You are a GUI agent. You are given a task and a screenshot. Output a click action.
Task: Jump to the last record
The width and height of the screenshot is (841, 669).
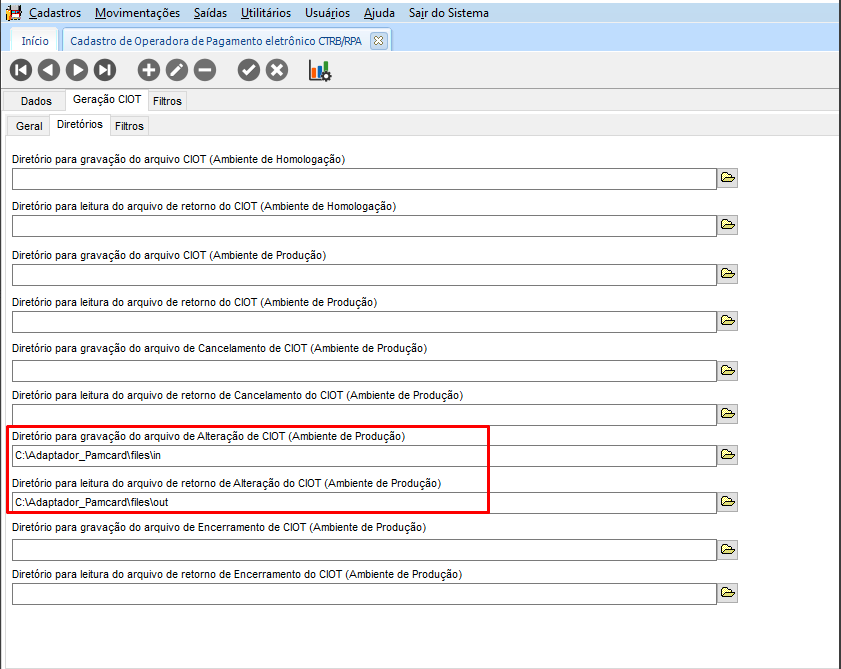point(105,70)
